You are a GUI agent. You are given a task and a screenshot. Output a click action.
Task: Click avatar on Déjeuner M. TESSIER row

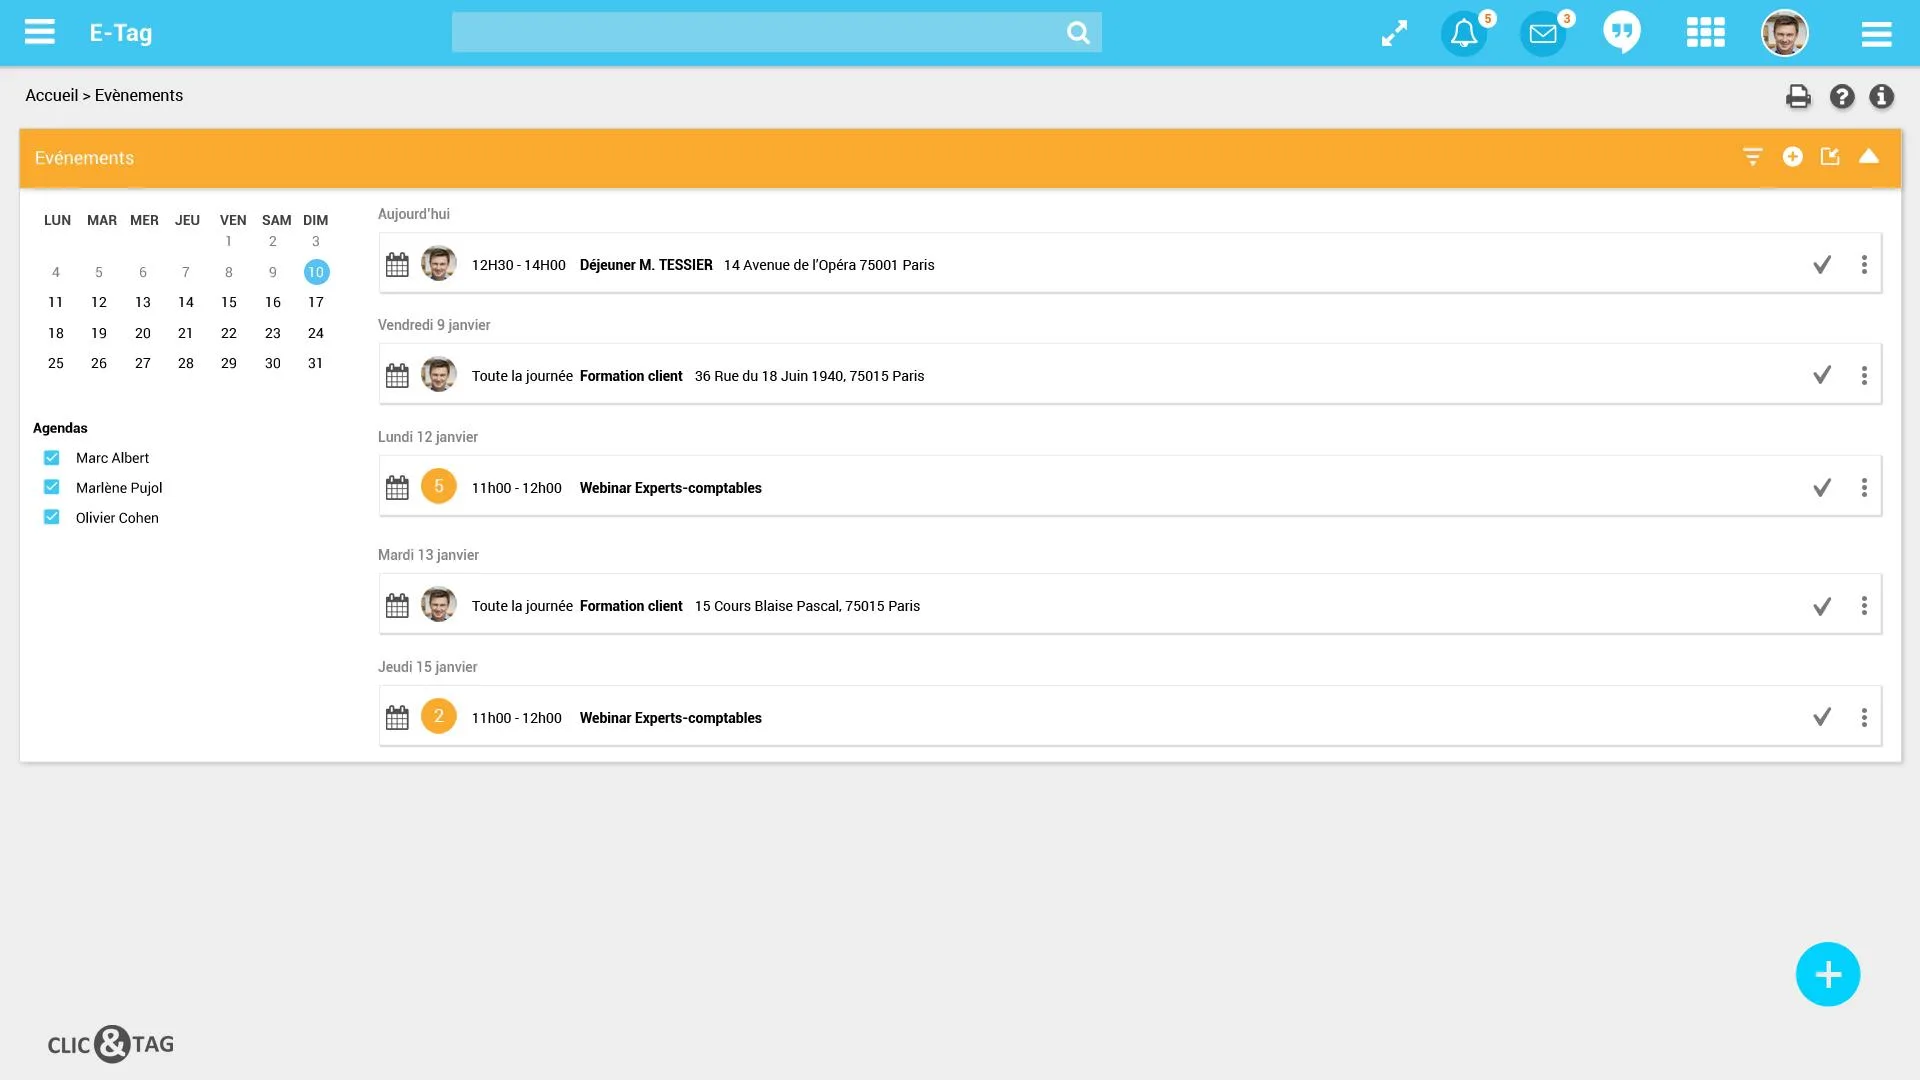pos(438,263)
